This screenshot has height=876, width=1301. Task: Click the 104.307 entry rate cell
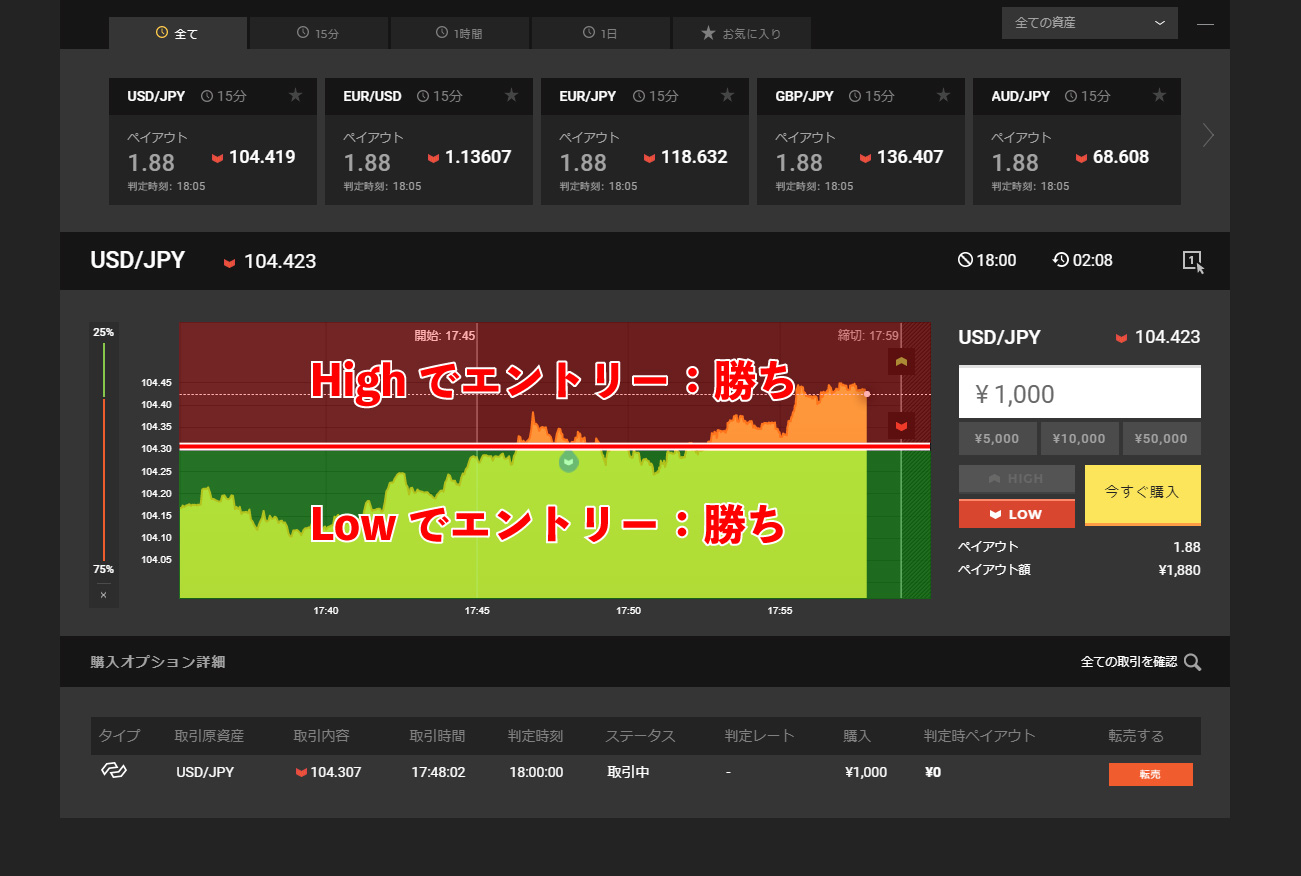(x=329, y=772)
